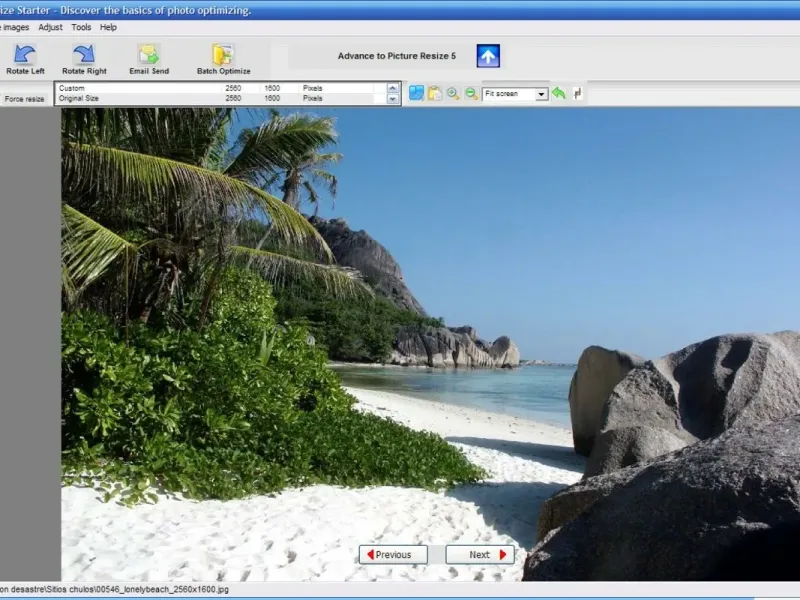Click the Force resize button

[24, 99]
